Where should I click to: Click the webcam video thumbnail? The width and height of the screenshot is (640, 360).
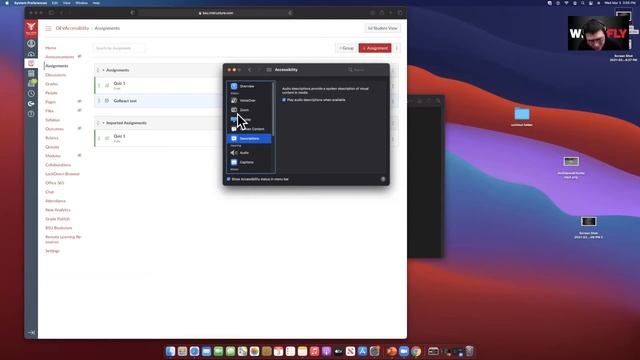click(598, 33)
